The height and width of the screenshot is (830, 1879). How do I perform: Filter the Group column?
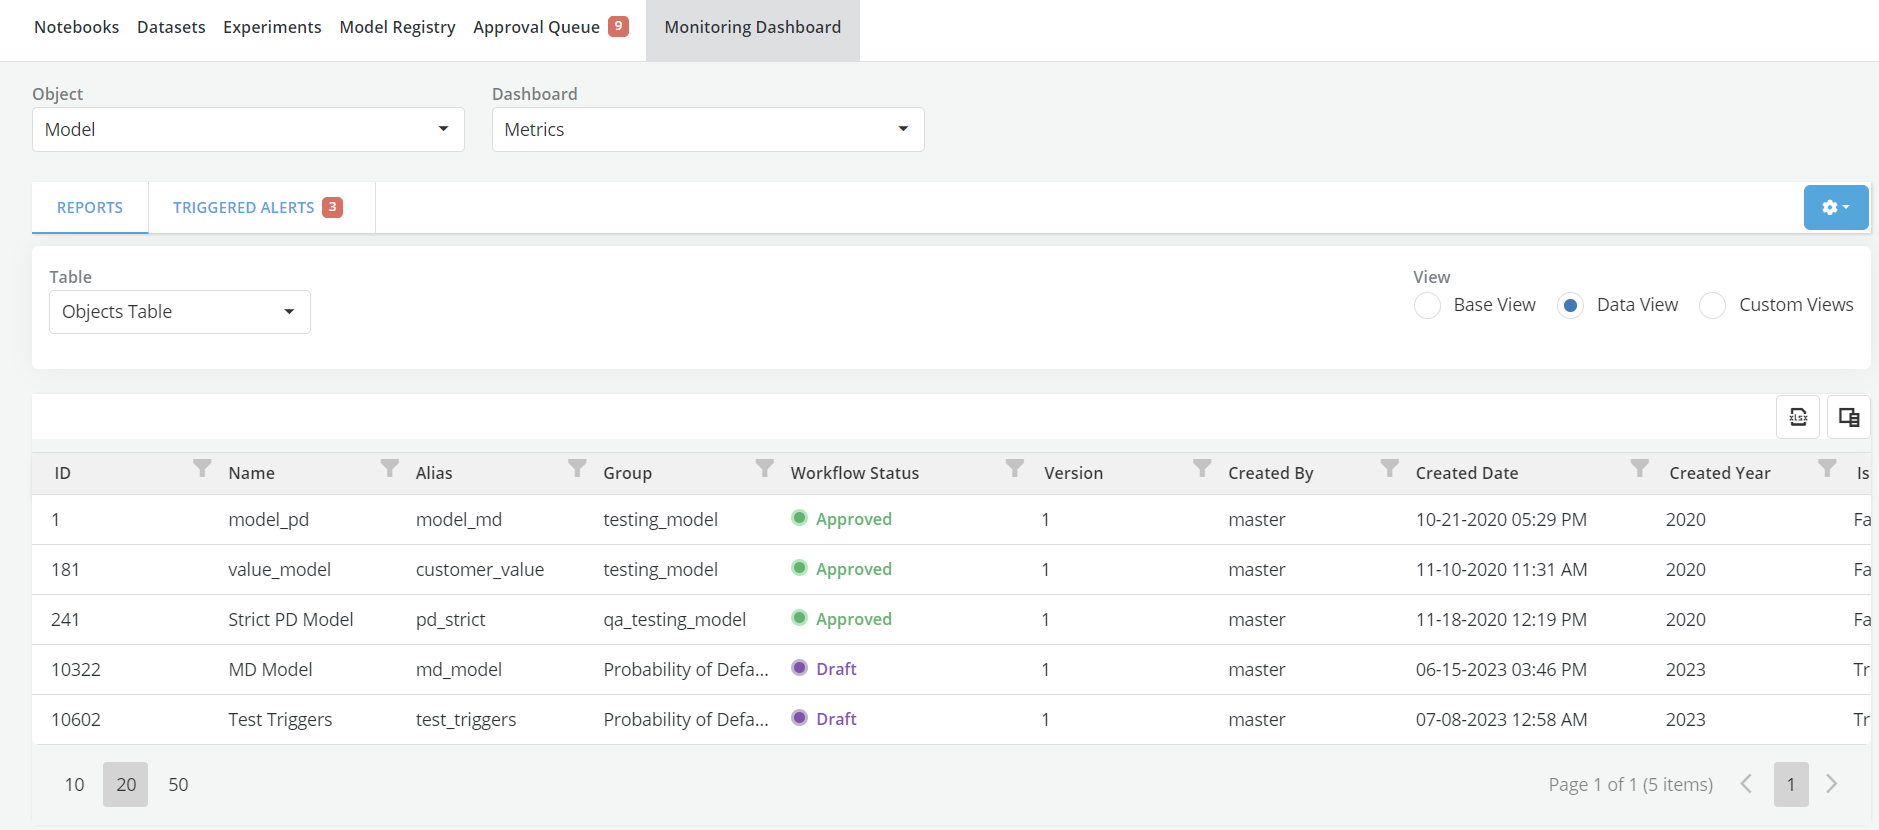point(765,468)
